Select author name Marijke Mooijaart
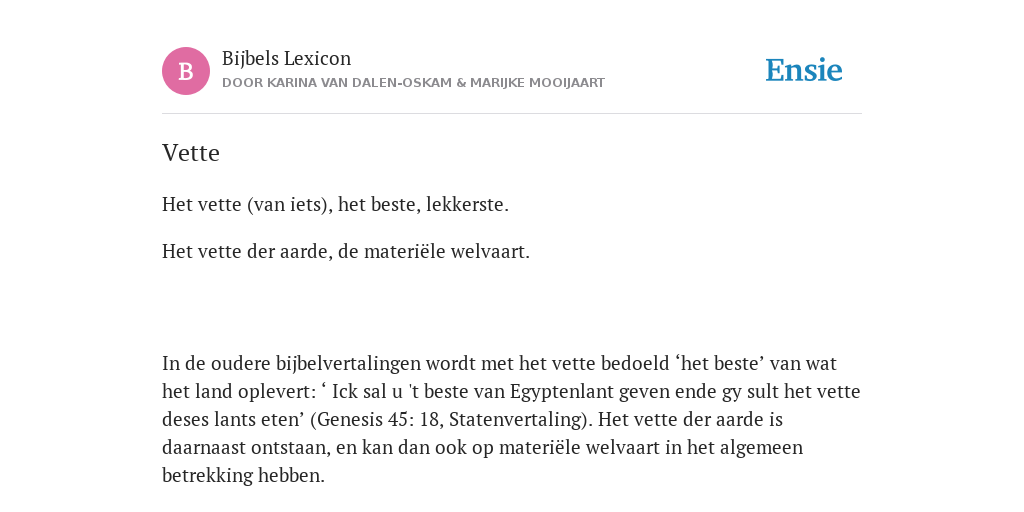 click(x=537, y=83)
